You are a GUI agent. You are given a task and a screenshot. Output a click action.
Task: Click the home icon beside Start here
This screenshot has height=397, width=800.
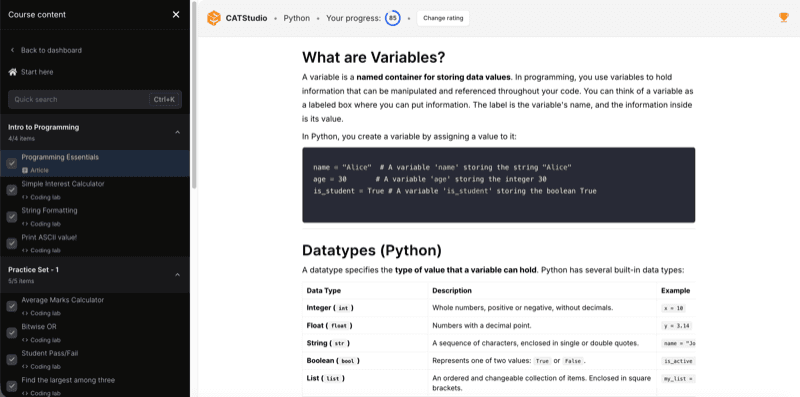[x=13, y=72]
